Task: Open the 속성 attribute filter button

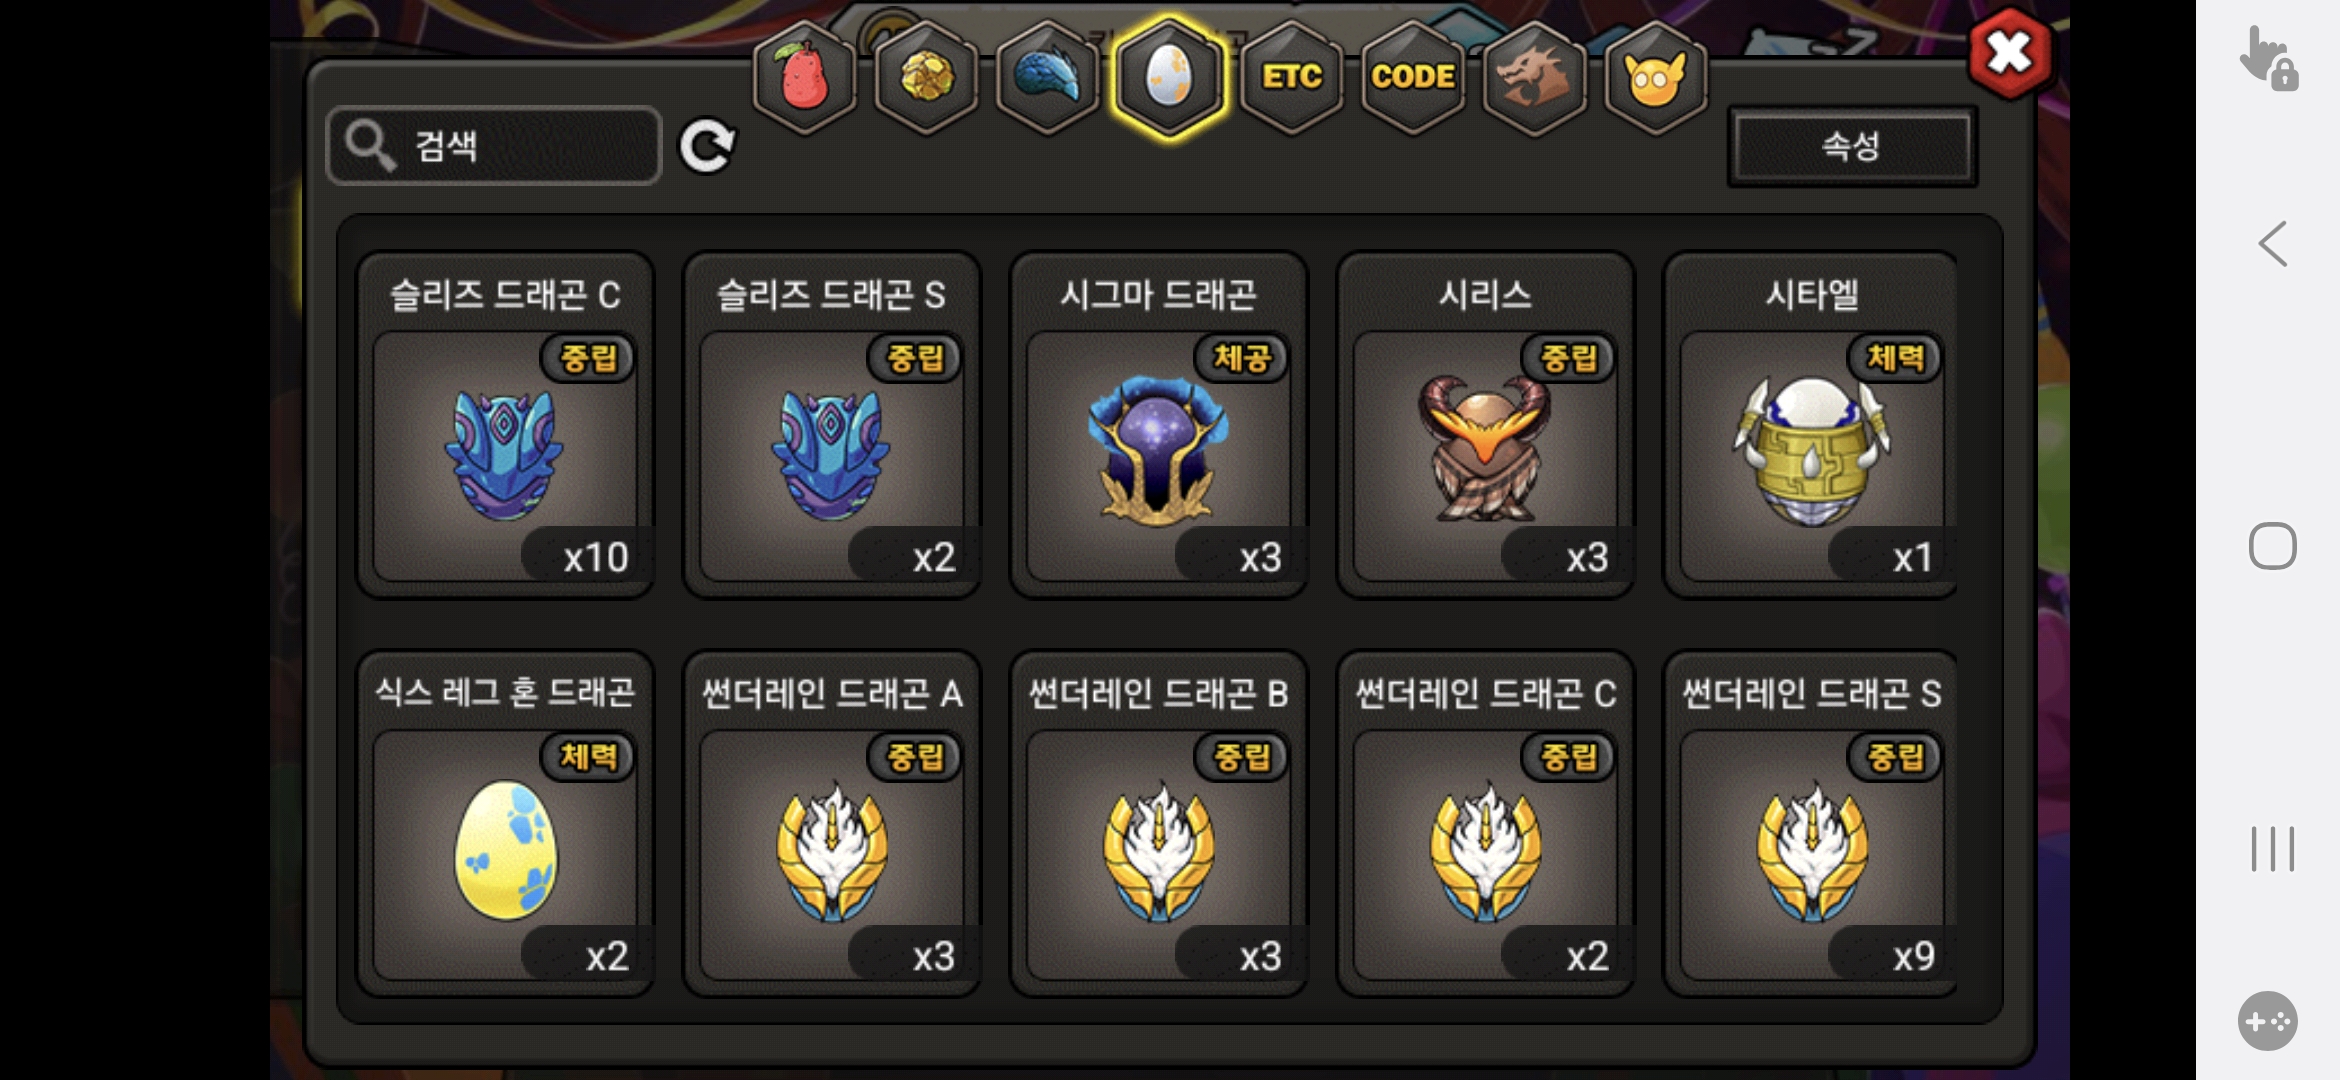Action: pos(1852,146)
